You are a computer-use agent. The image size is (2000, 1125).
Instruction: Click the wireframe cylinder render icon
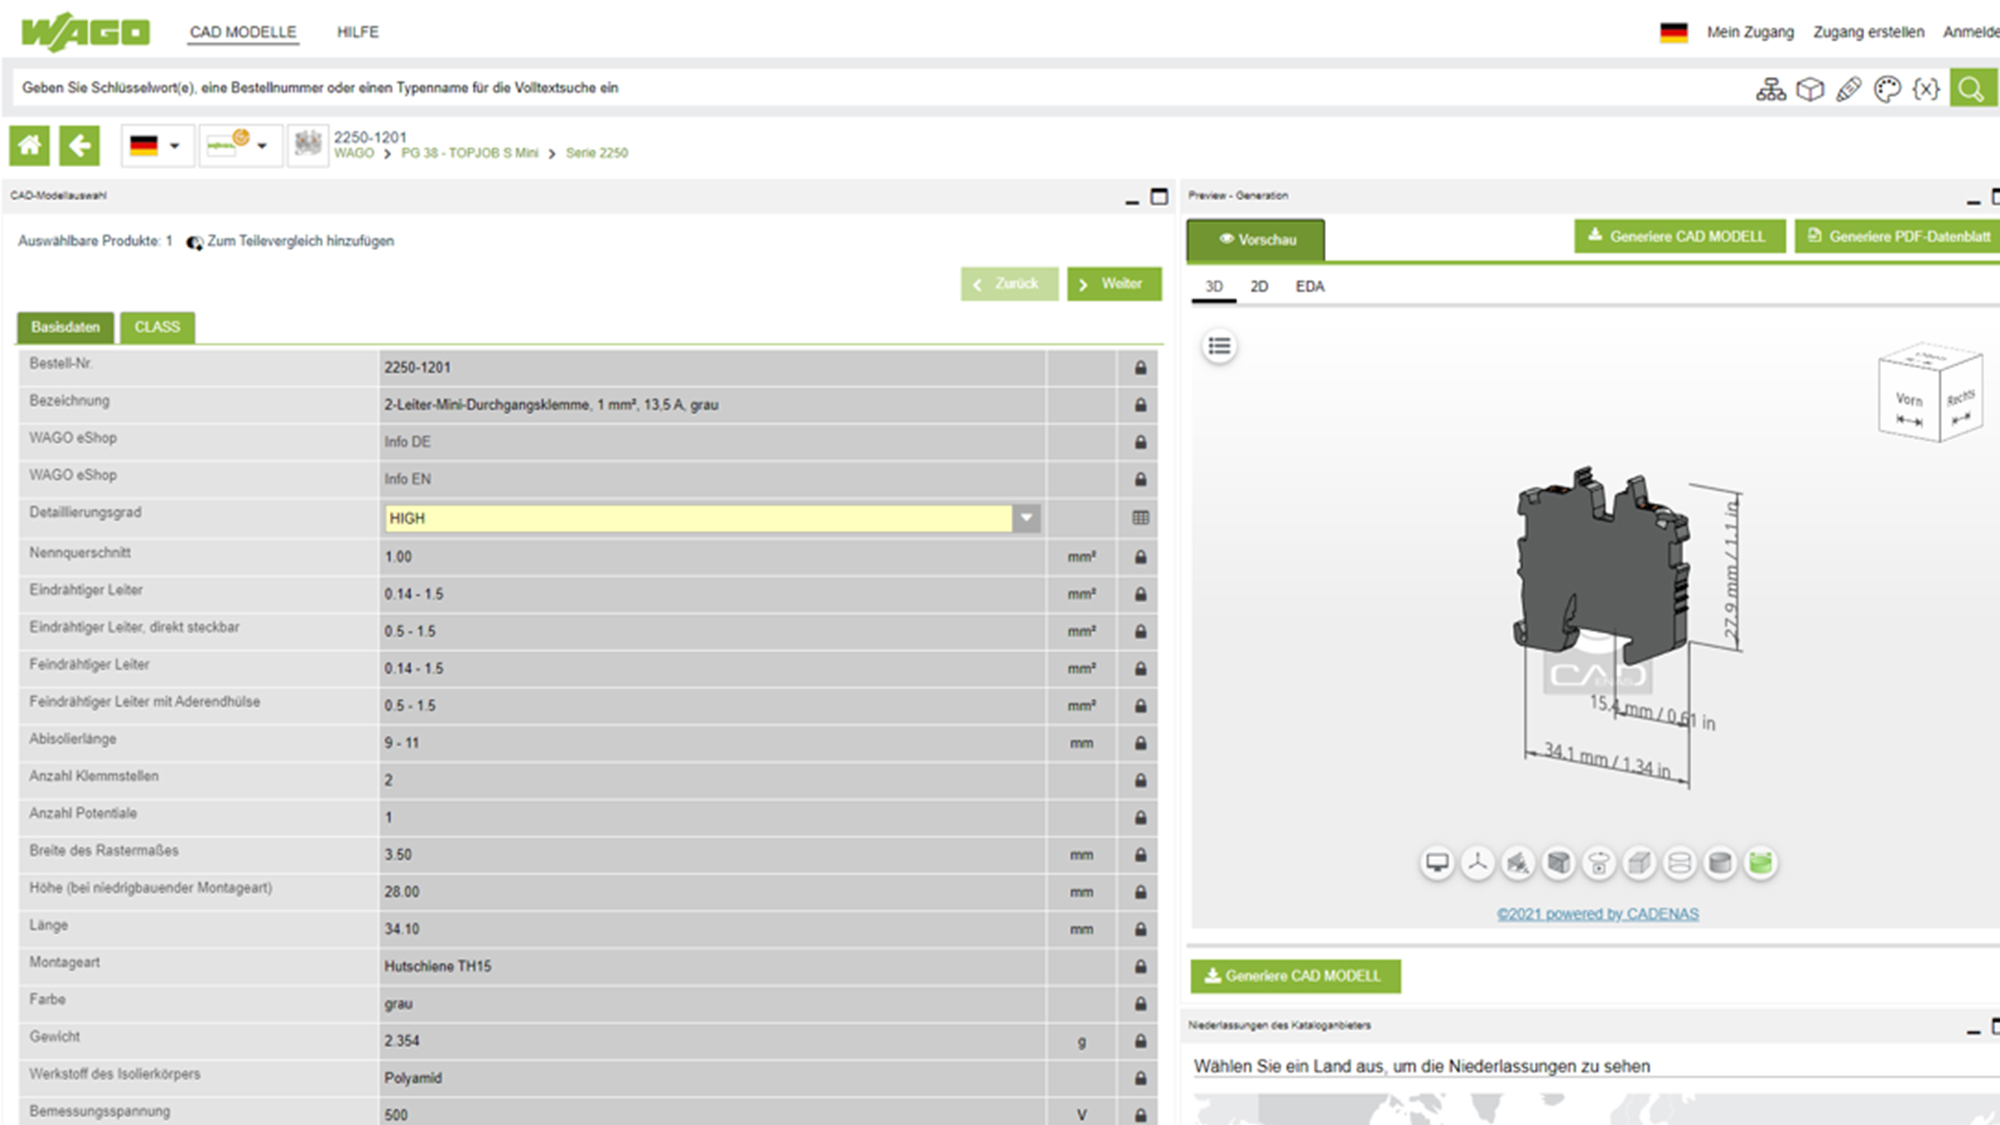(x=1680, y=862)
